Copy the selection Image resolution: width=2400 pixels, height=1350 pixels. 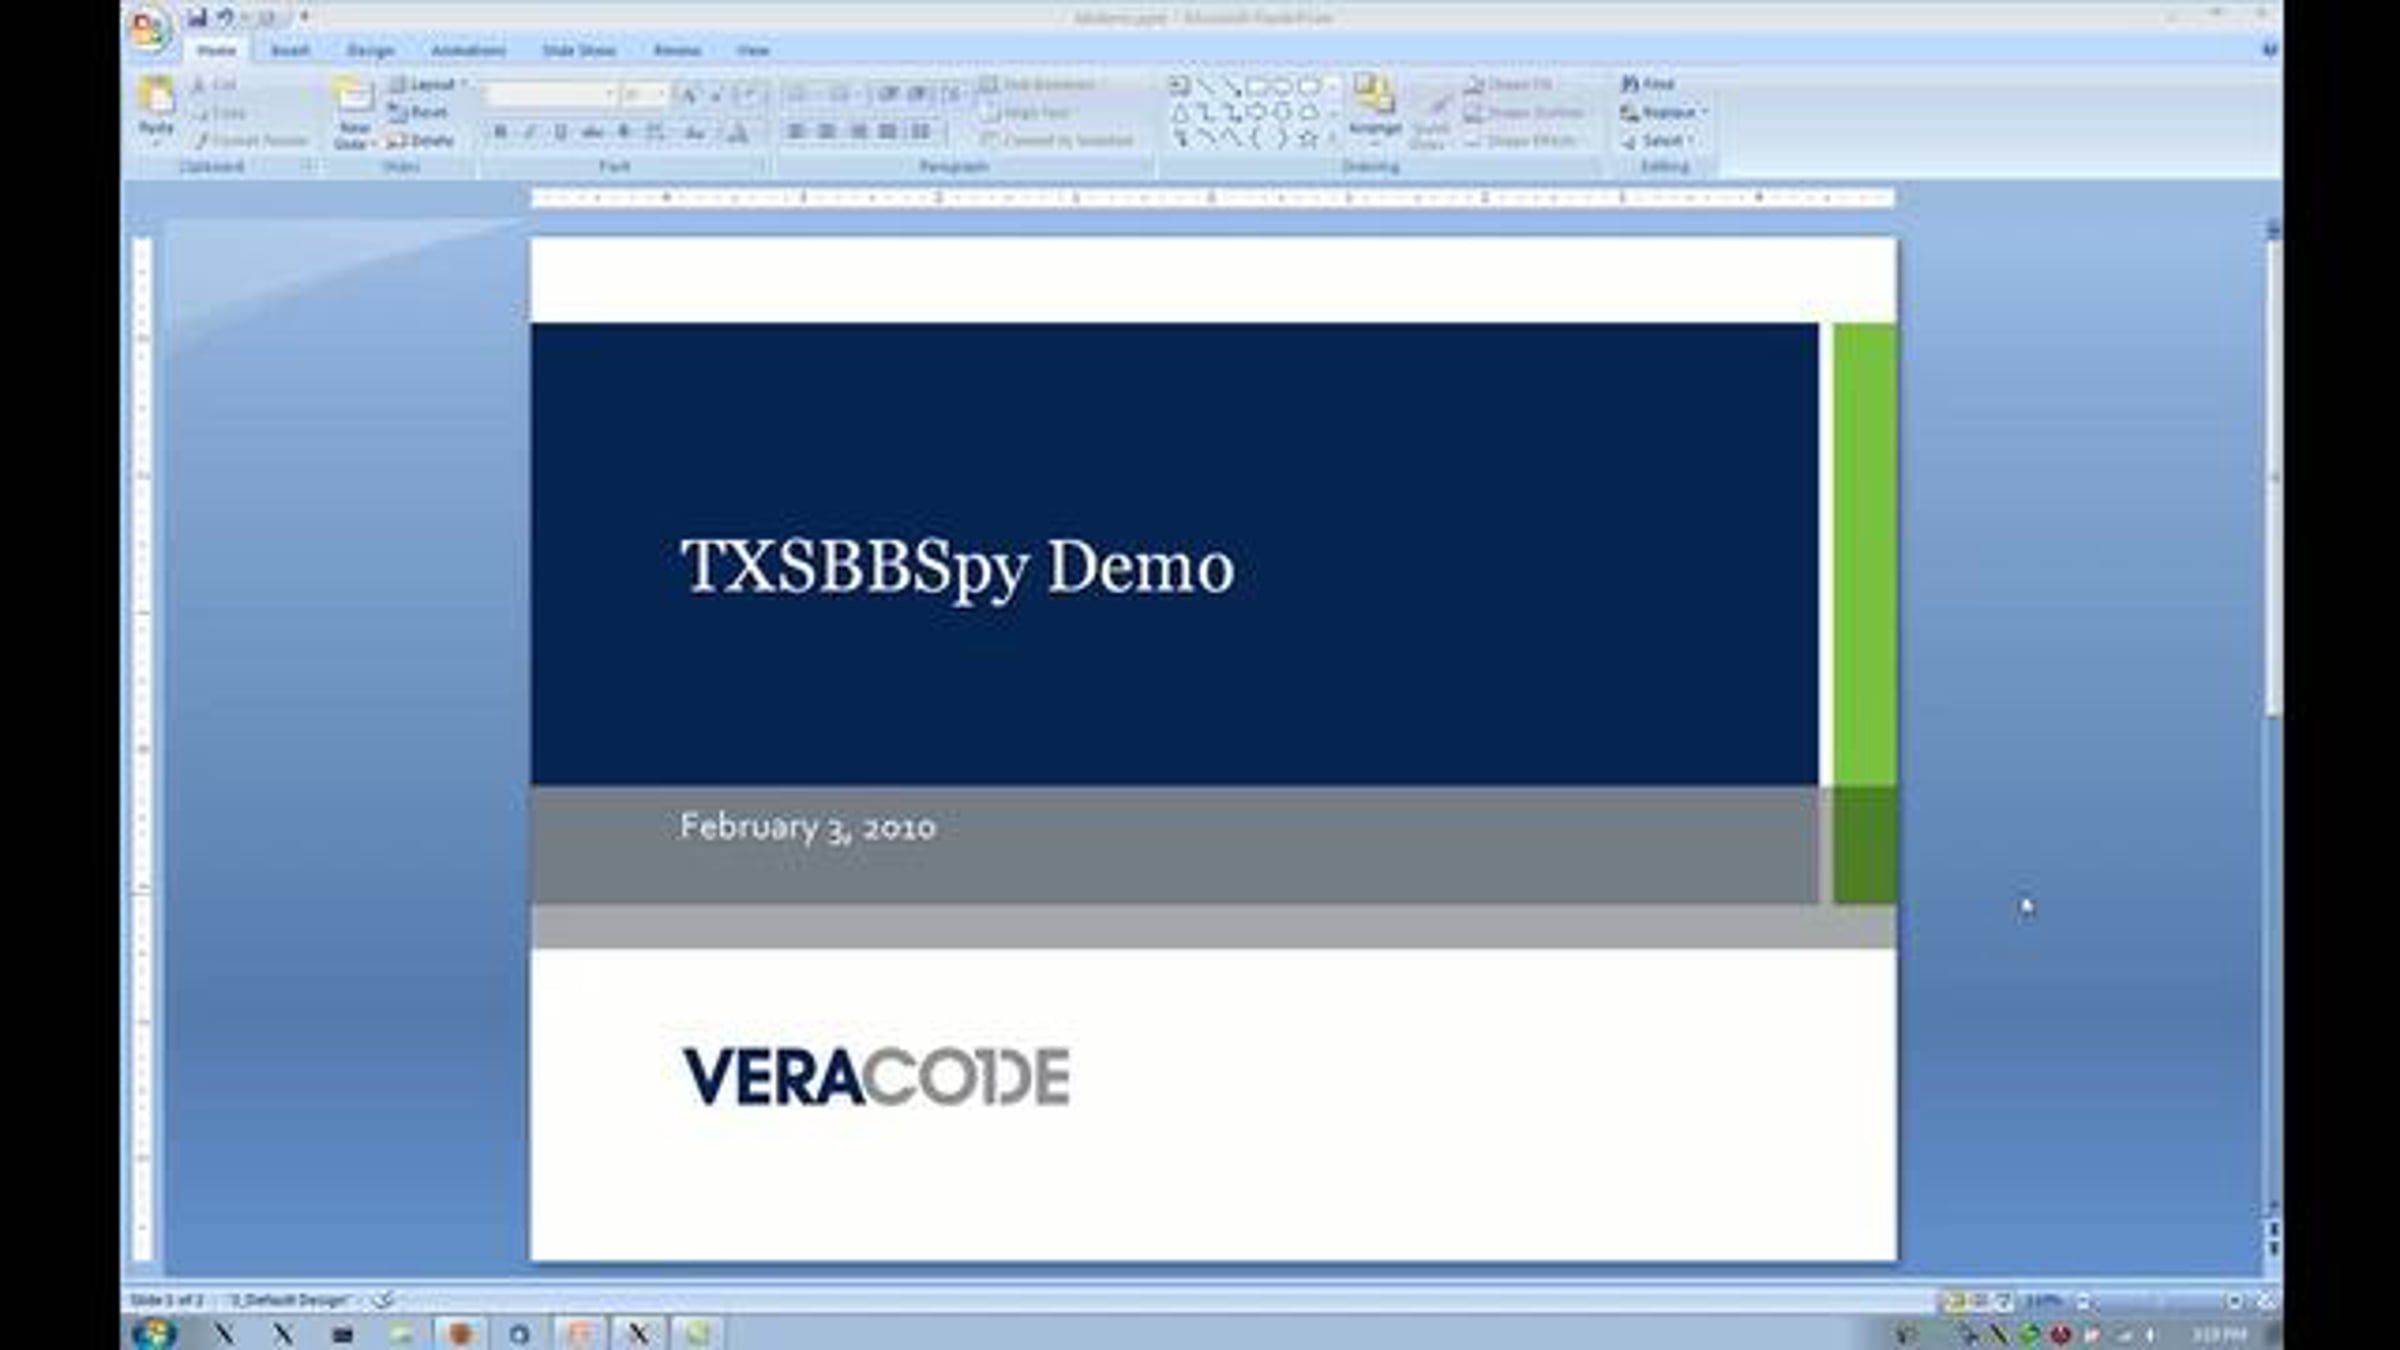219,113
